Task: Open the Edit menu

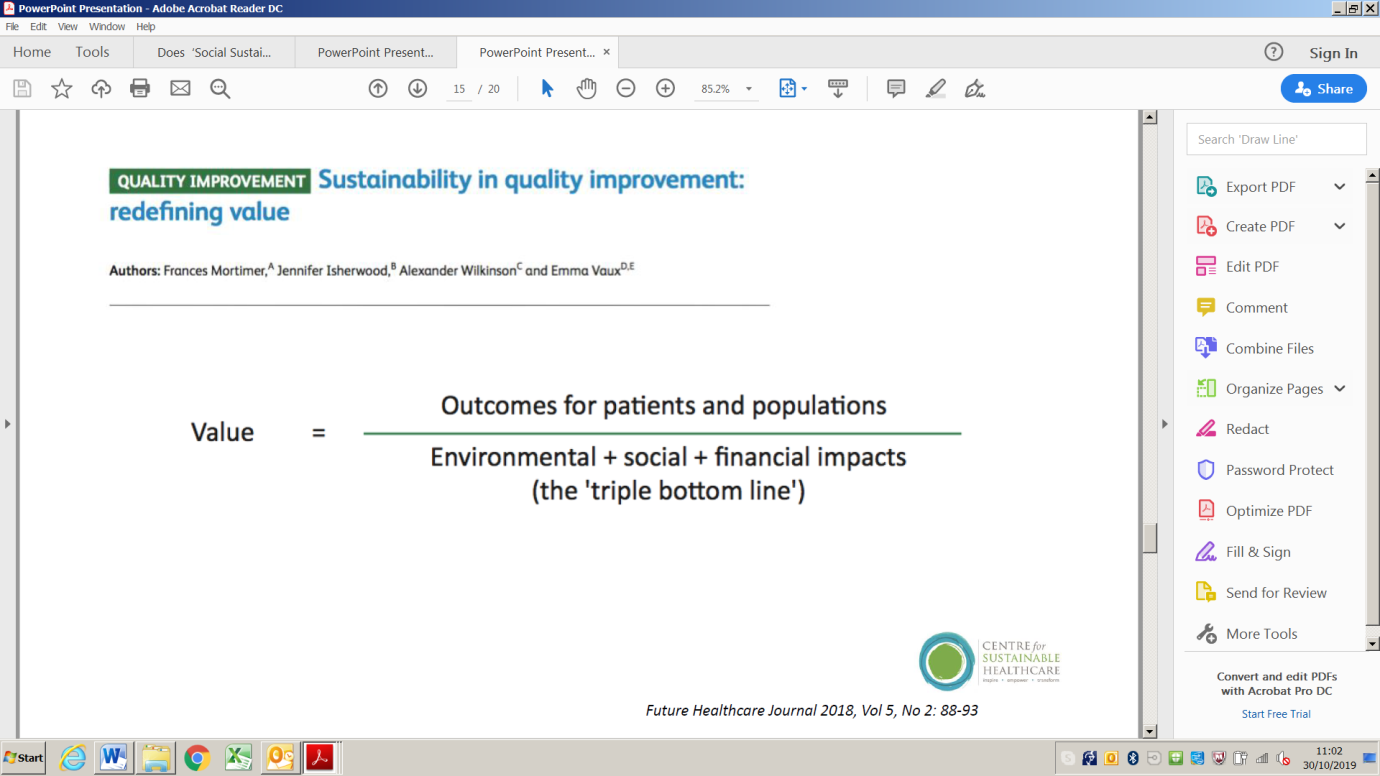Action: pos(39,27)
